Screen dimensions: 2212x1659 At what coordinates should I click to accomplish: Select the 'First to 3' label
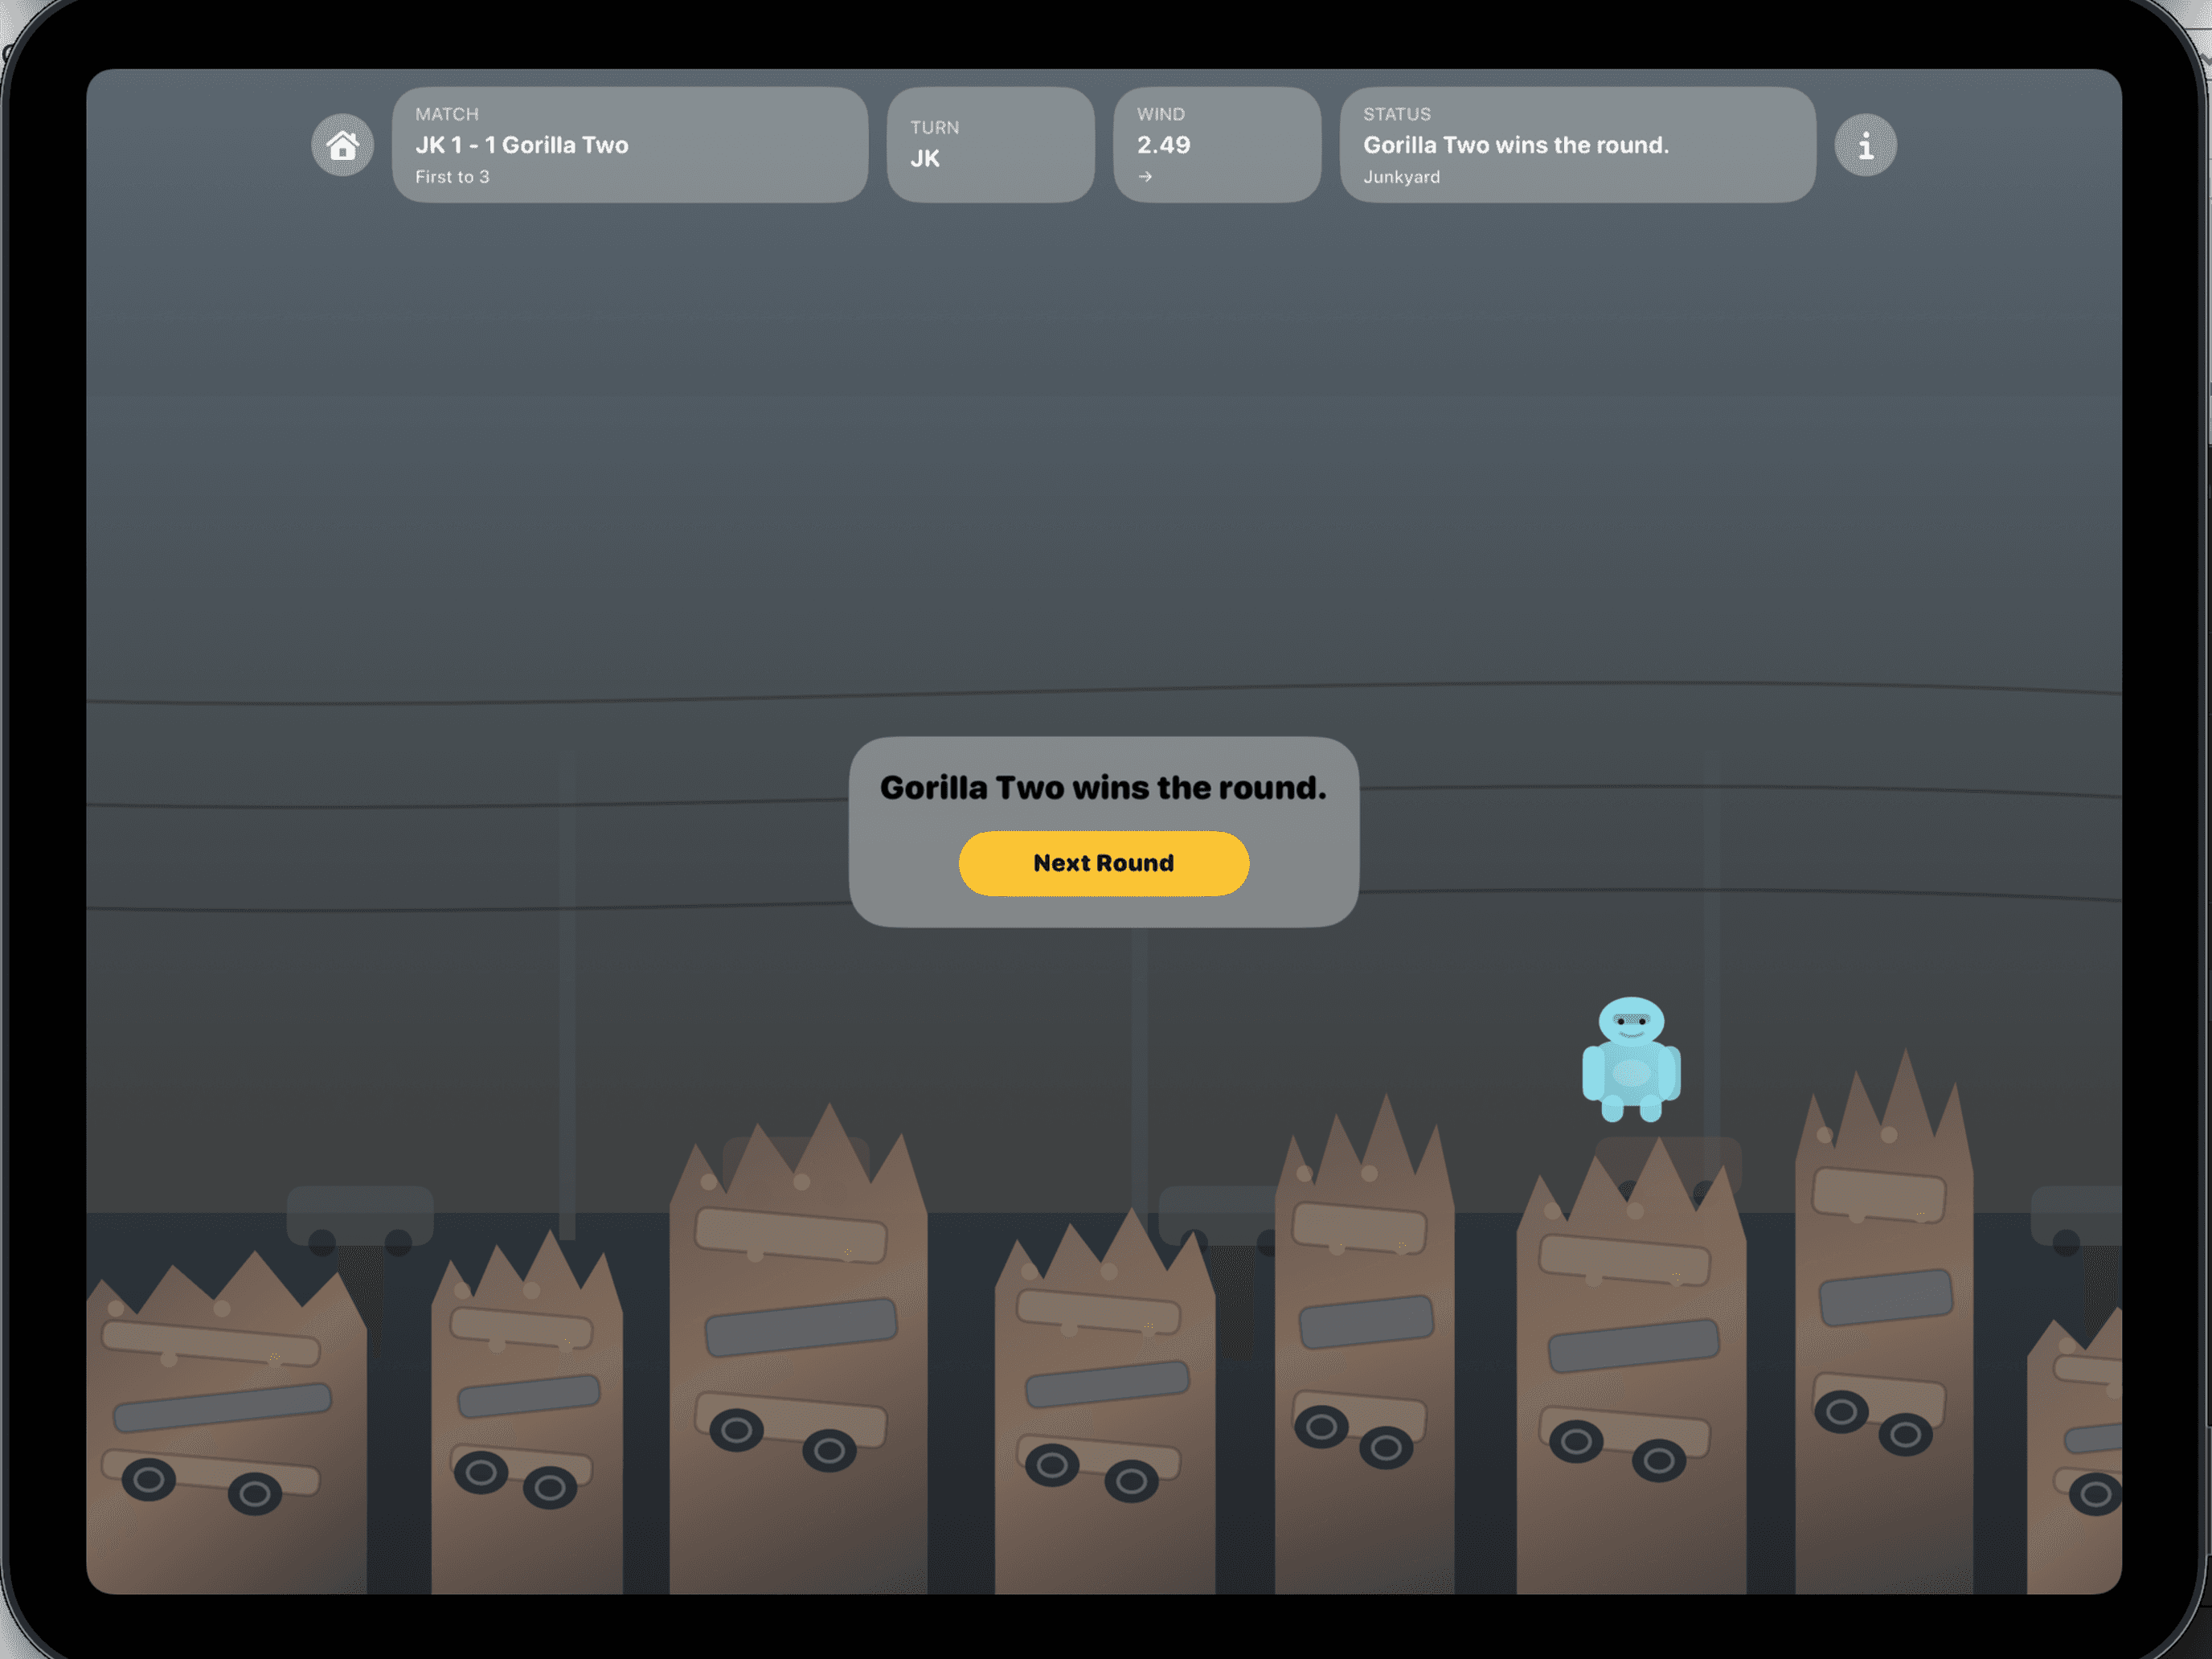(452, 177)
